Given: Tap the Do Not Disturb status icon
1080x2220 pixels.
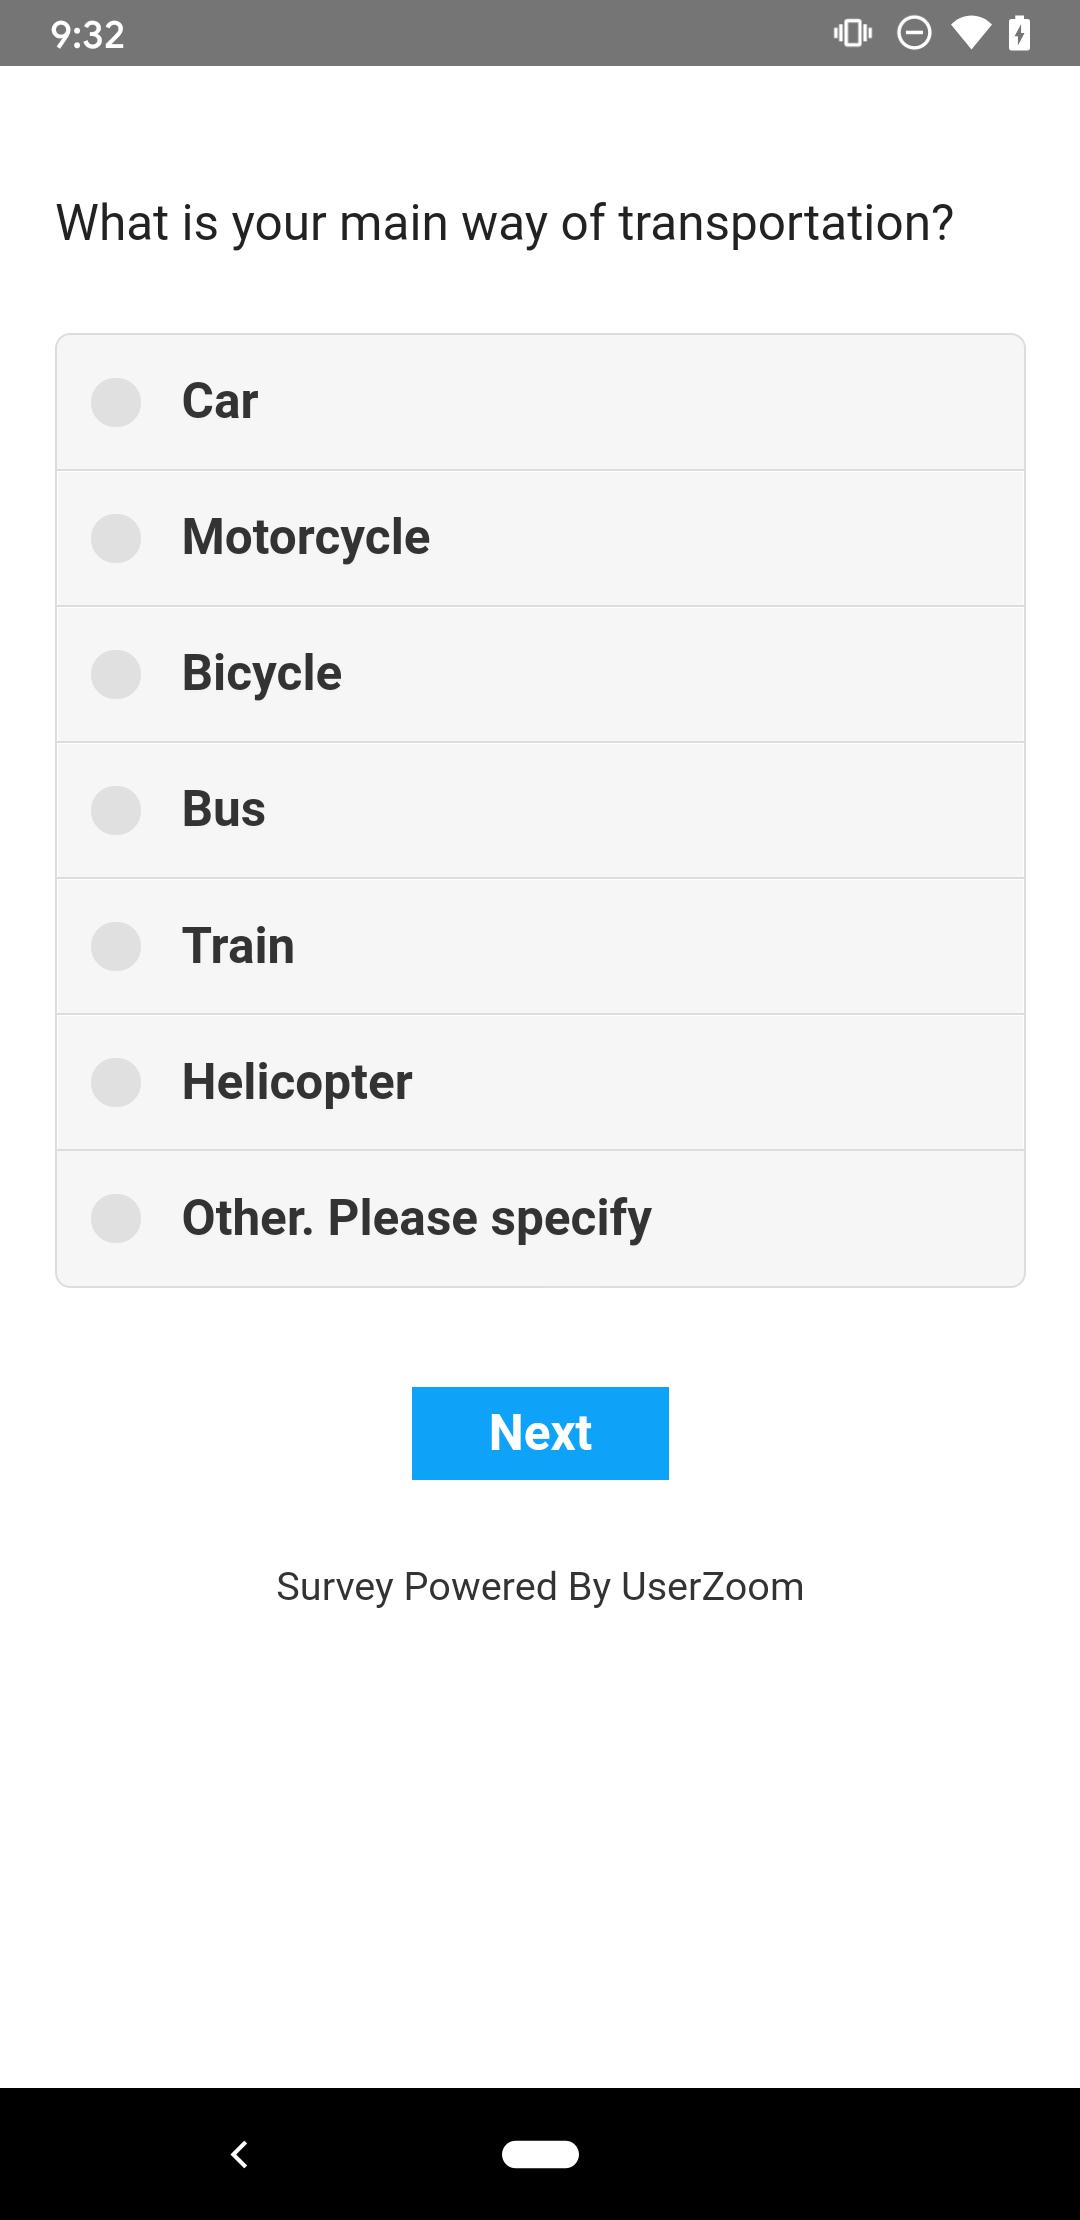Looking at the screenshot, I should tap(914, 34).
